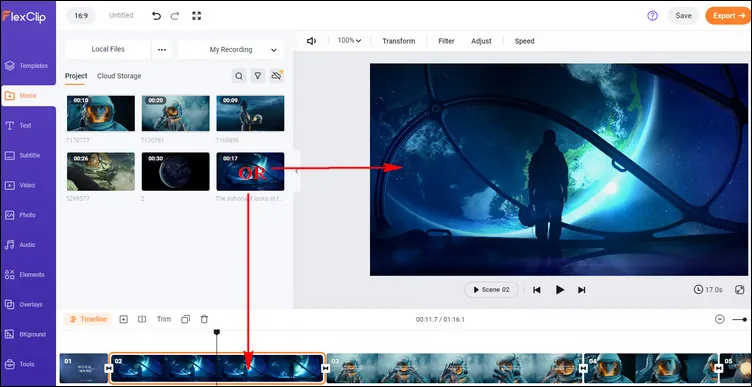Open the 100% volume dropdown
The height and width of the screenshot is (387, 752).
click(x=349, y=41)
